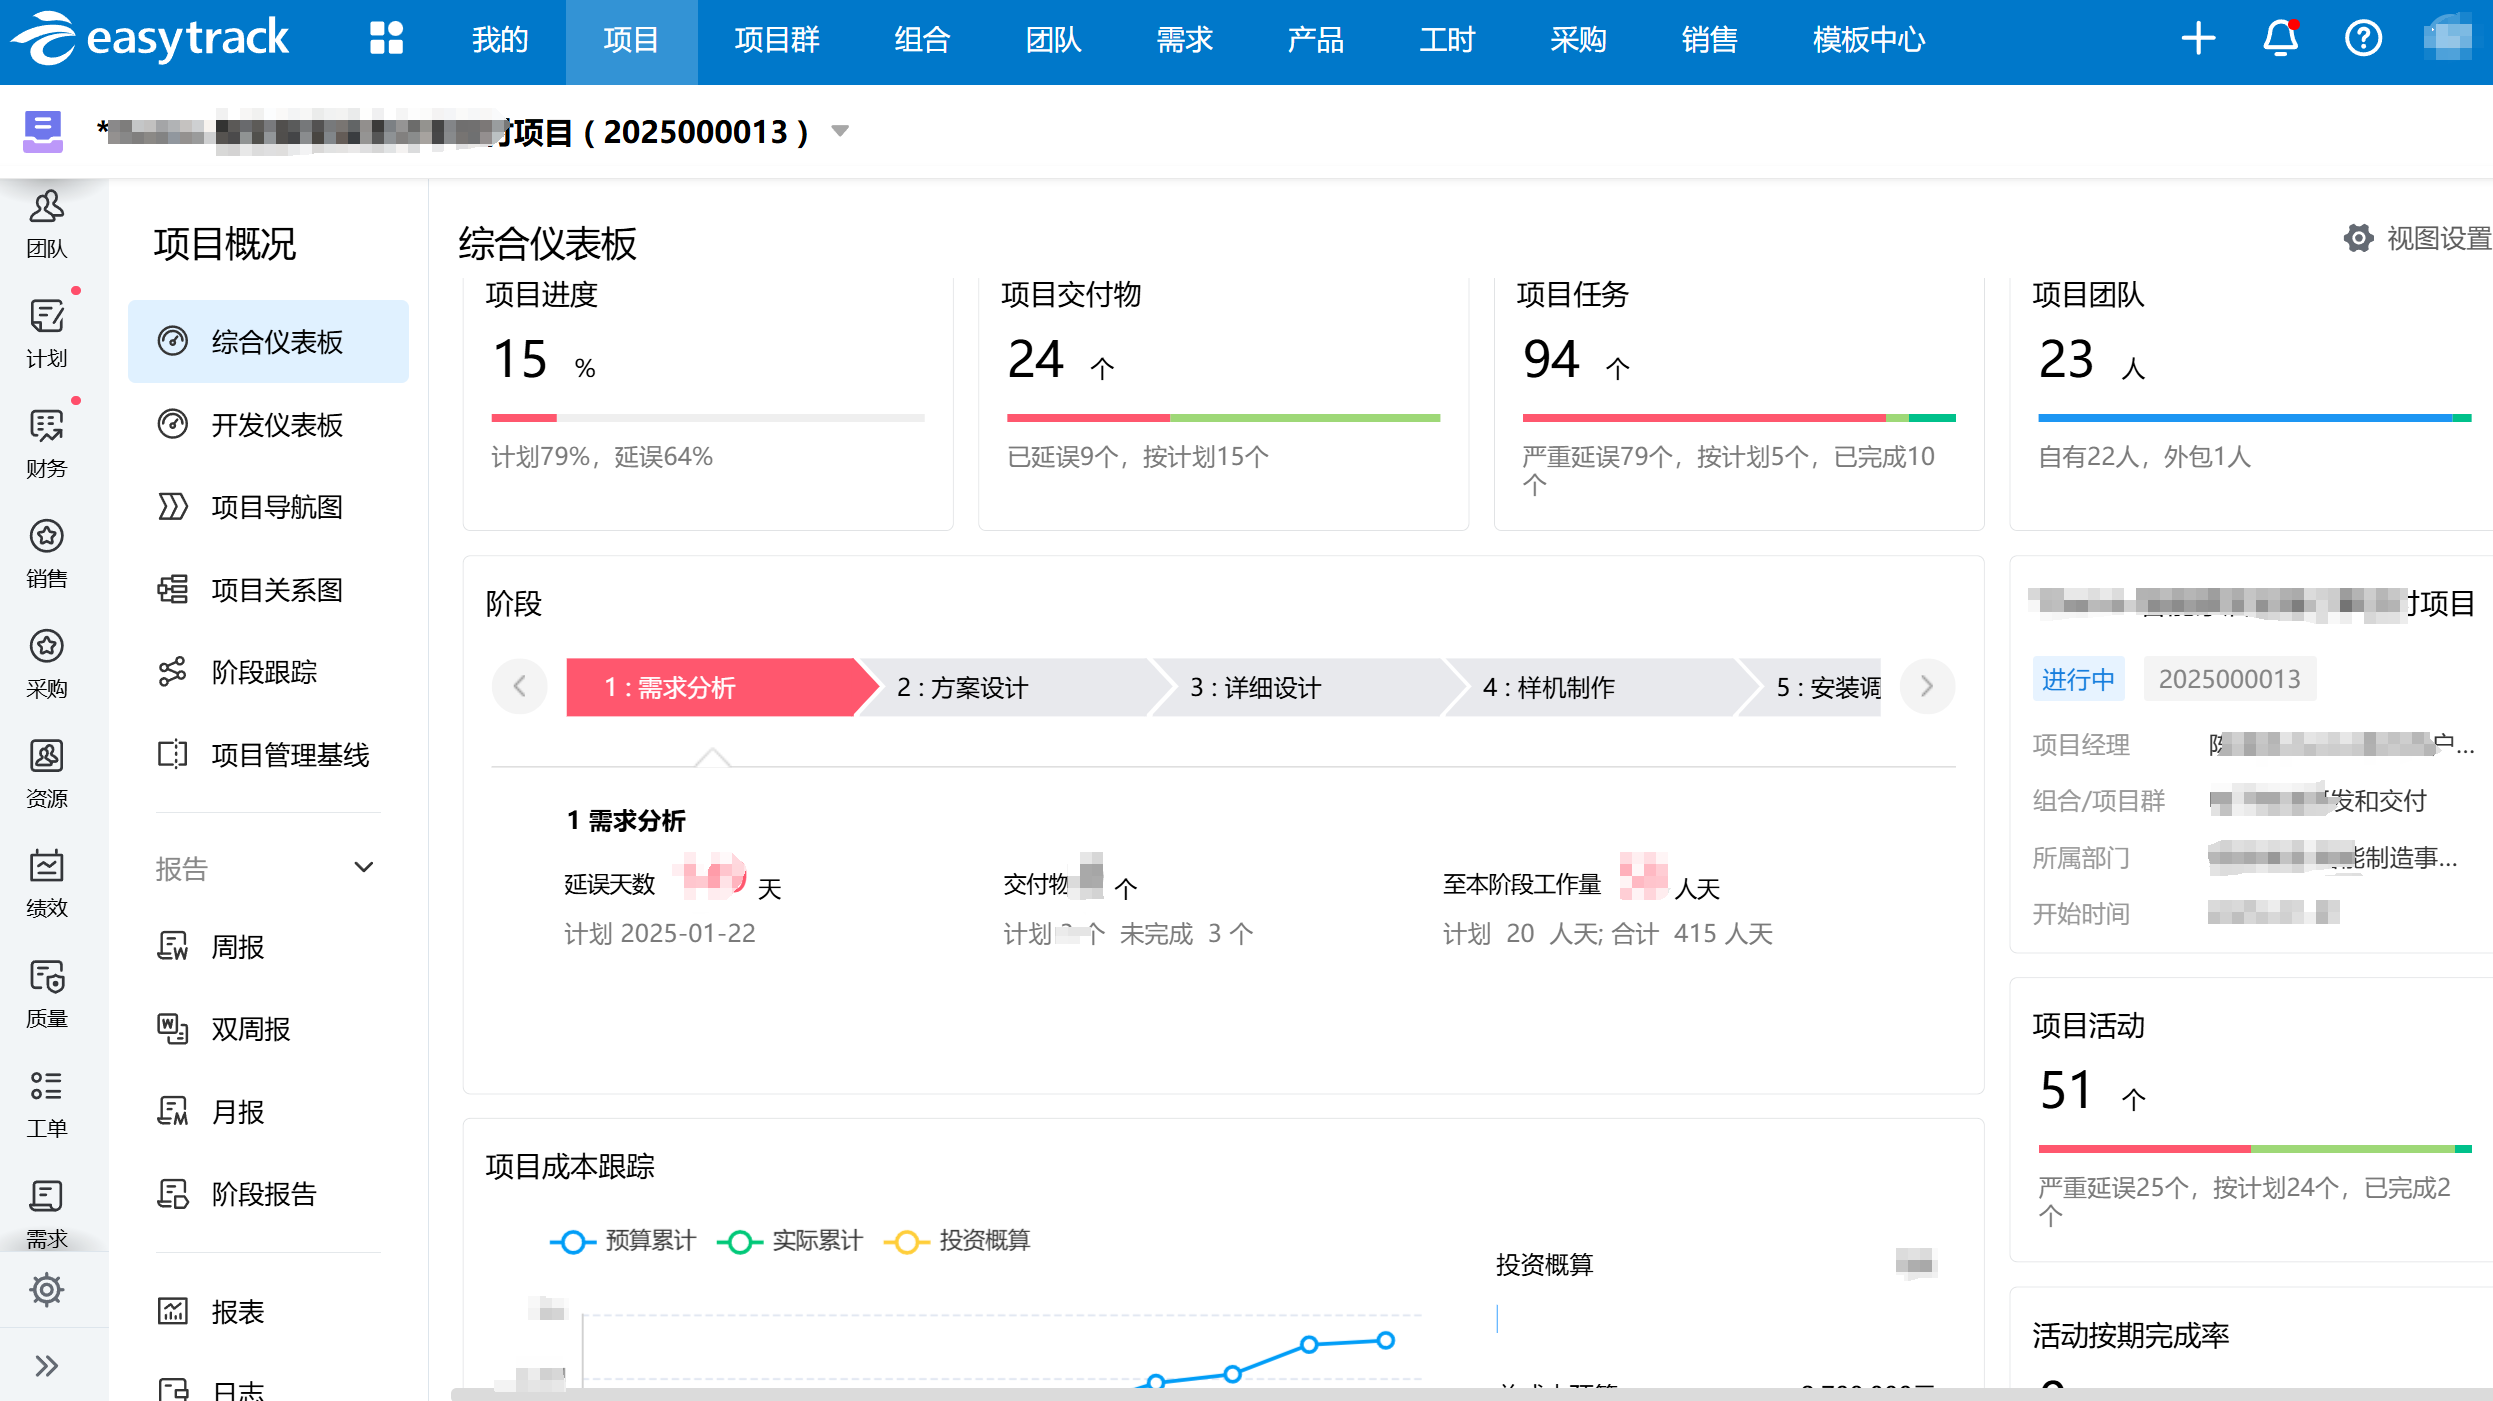The height and width of the screenshot is (1401, 2493).
Task: Toggle the 预算累计 legend series
Action: tap(623, 1241)
